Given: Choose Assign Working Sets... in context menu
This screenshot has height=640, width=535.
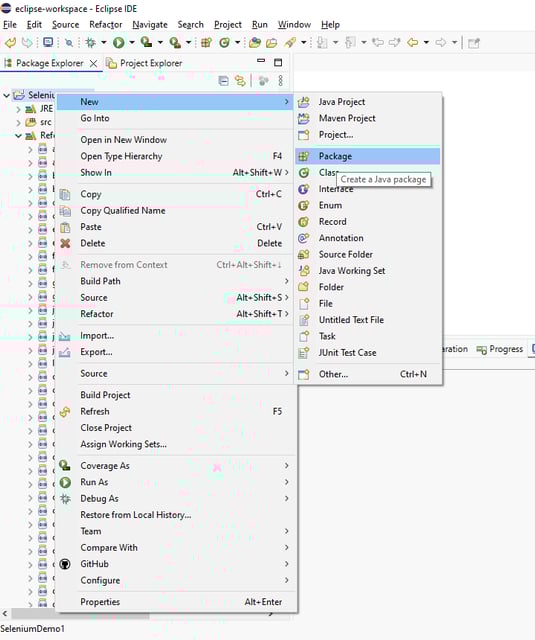Looking at the screenshot, I should (x=175, y=444).
